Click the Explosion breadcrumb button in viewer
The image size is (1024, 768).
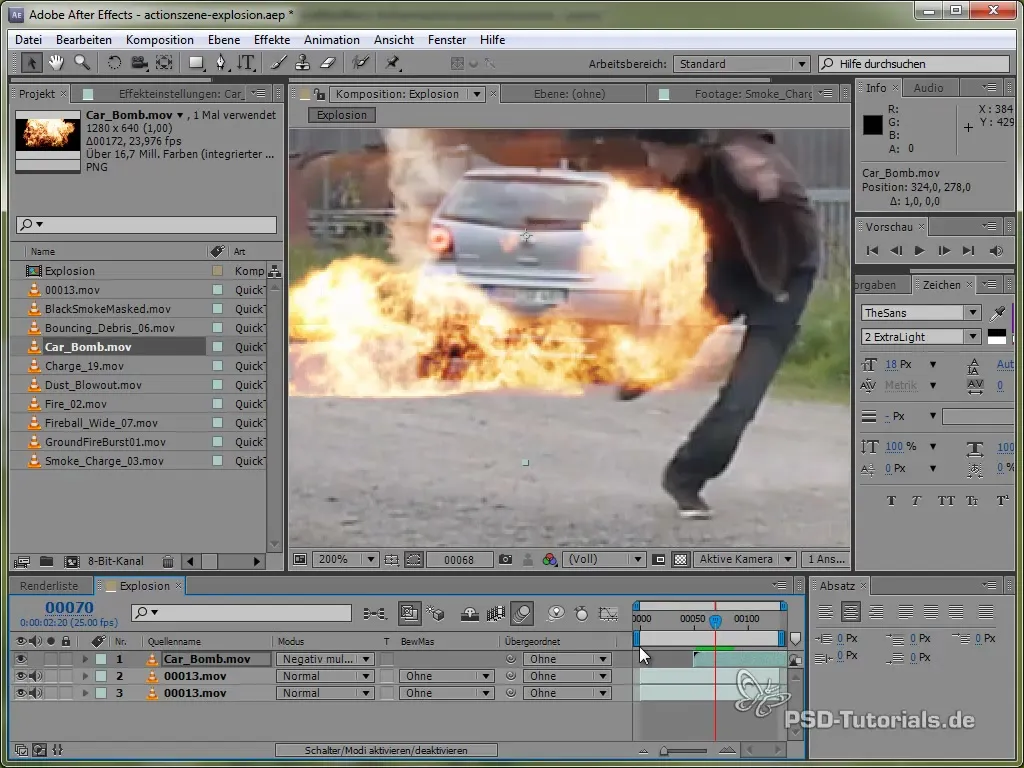tap(342, 115)
